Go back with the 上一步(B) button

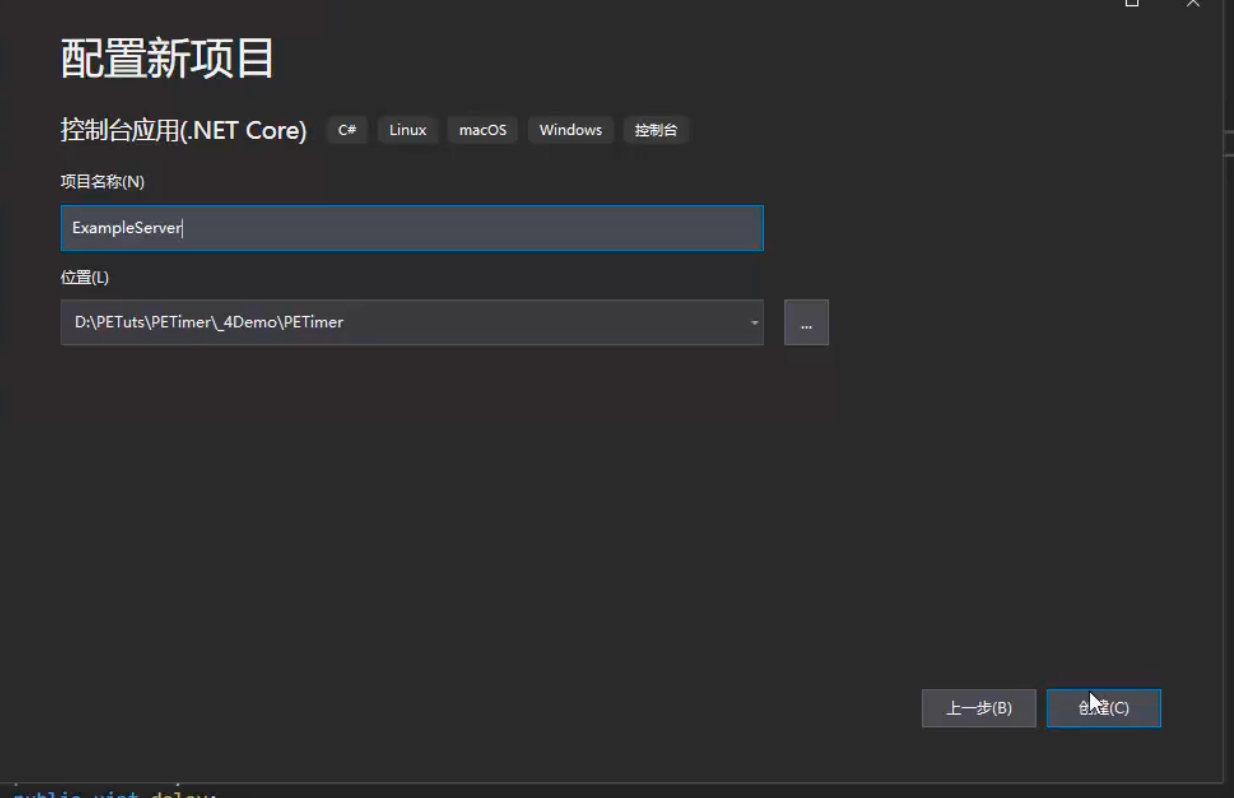pyautogui.click(x=979, y=708)
